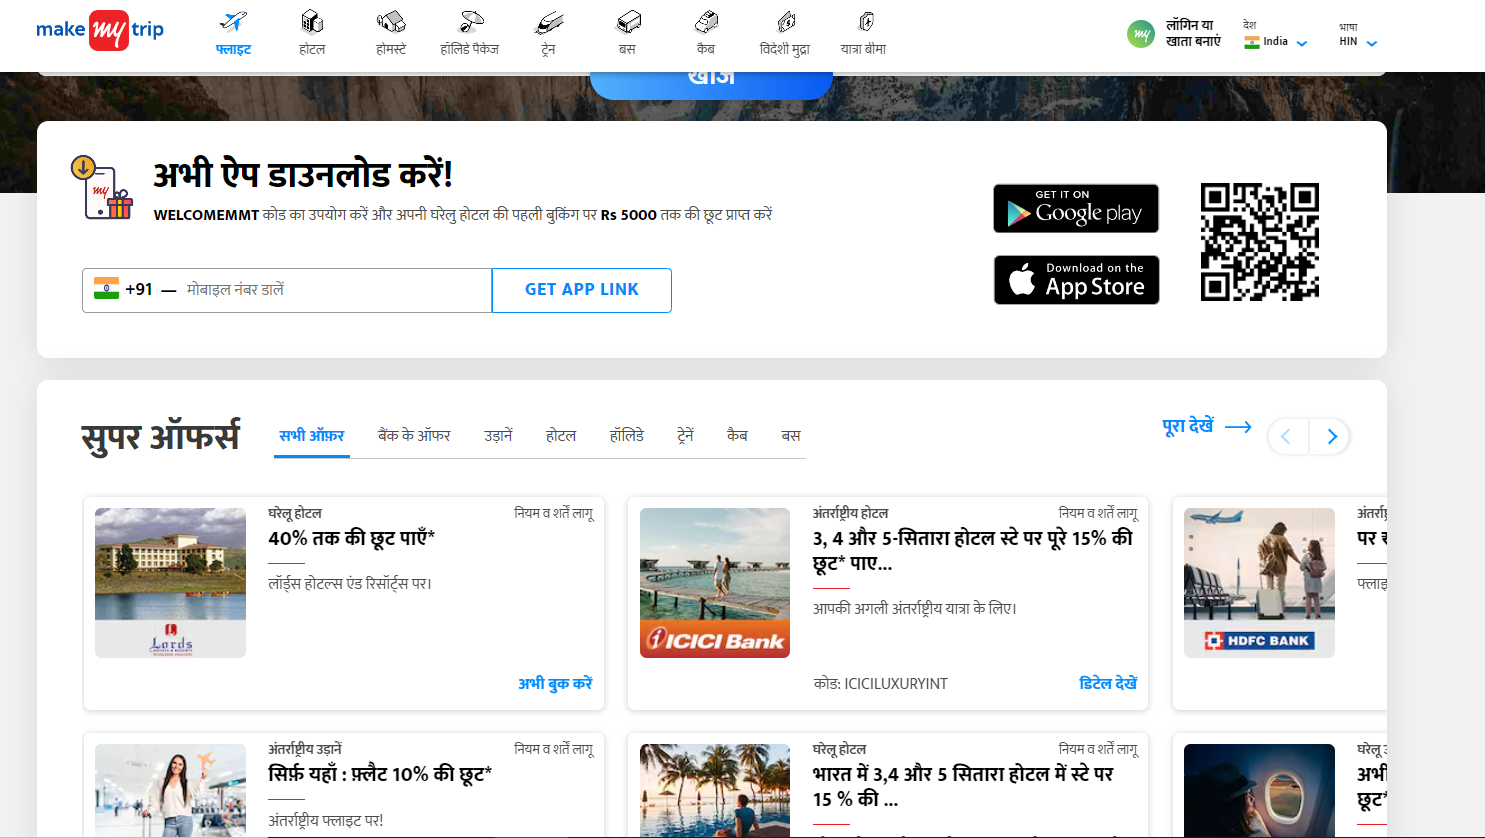The height and width of the screenshot is (838, 1485).
Task: Click '3, 4 और 5-सितारा होटल स्टे' offer title
Action: [972, 550]
